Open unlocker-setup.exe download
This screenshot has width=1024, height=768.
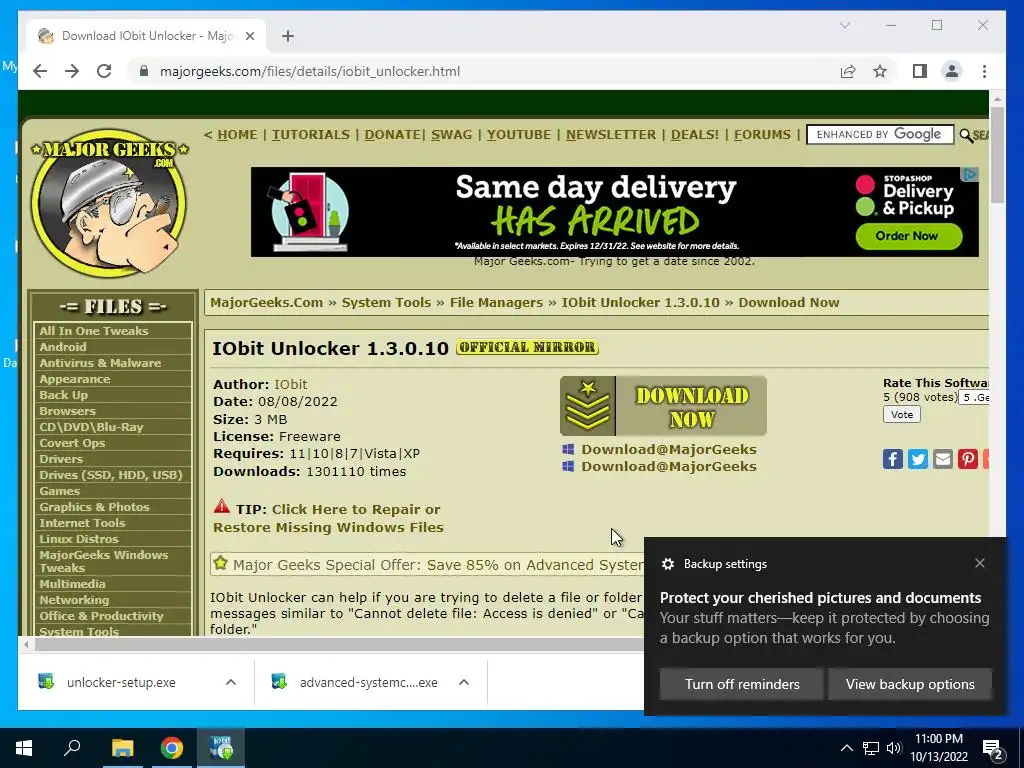click(x=121, y=682)
